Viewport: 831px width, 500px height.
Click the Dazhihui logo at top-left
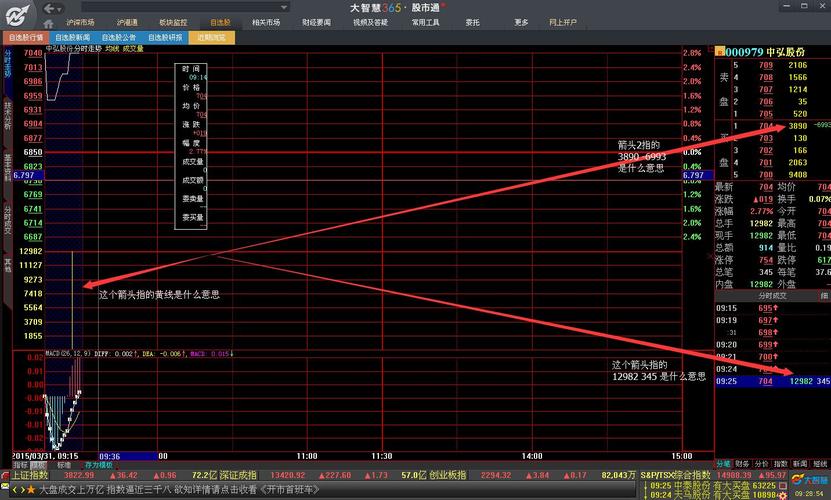click(17, 15)
